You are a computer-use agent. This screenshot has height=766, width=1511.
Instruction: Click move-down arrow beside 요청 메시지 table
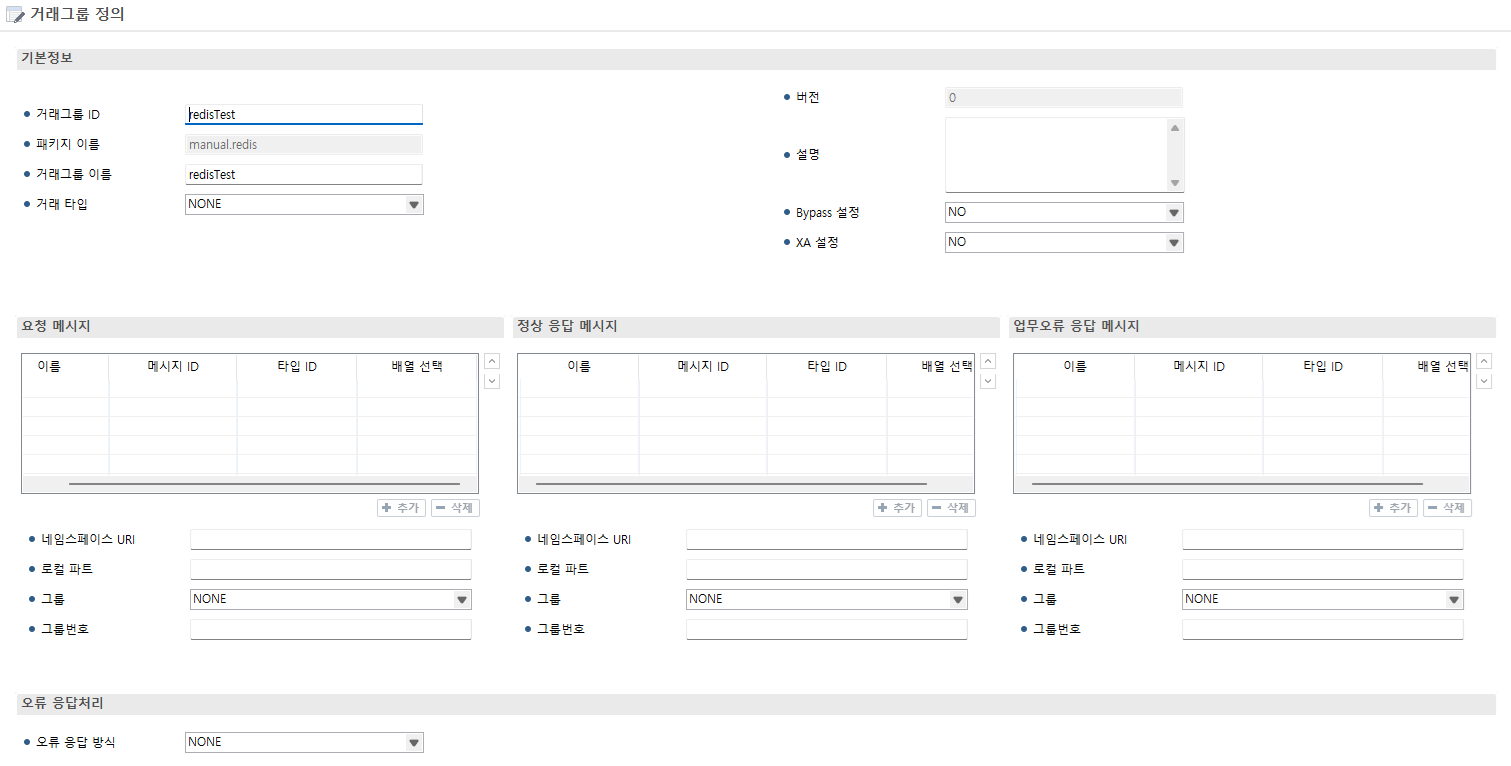(492, 380)
